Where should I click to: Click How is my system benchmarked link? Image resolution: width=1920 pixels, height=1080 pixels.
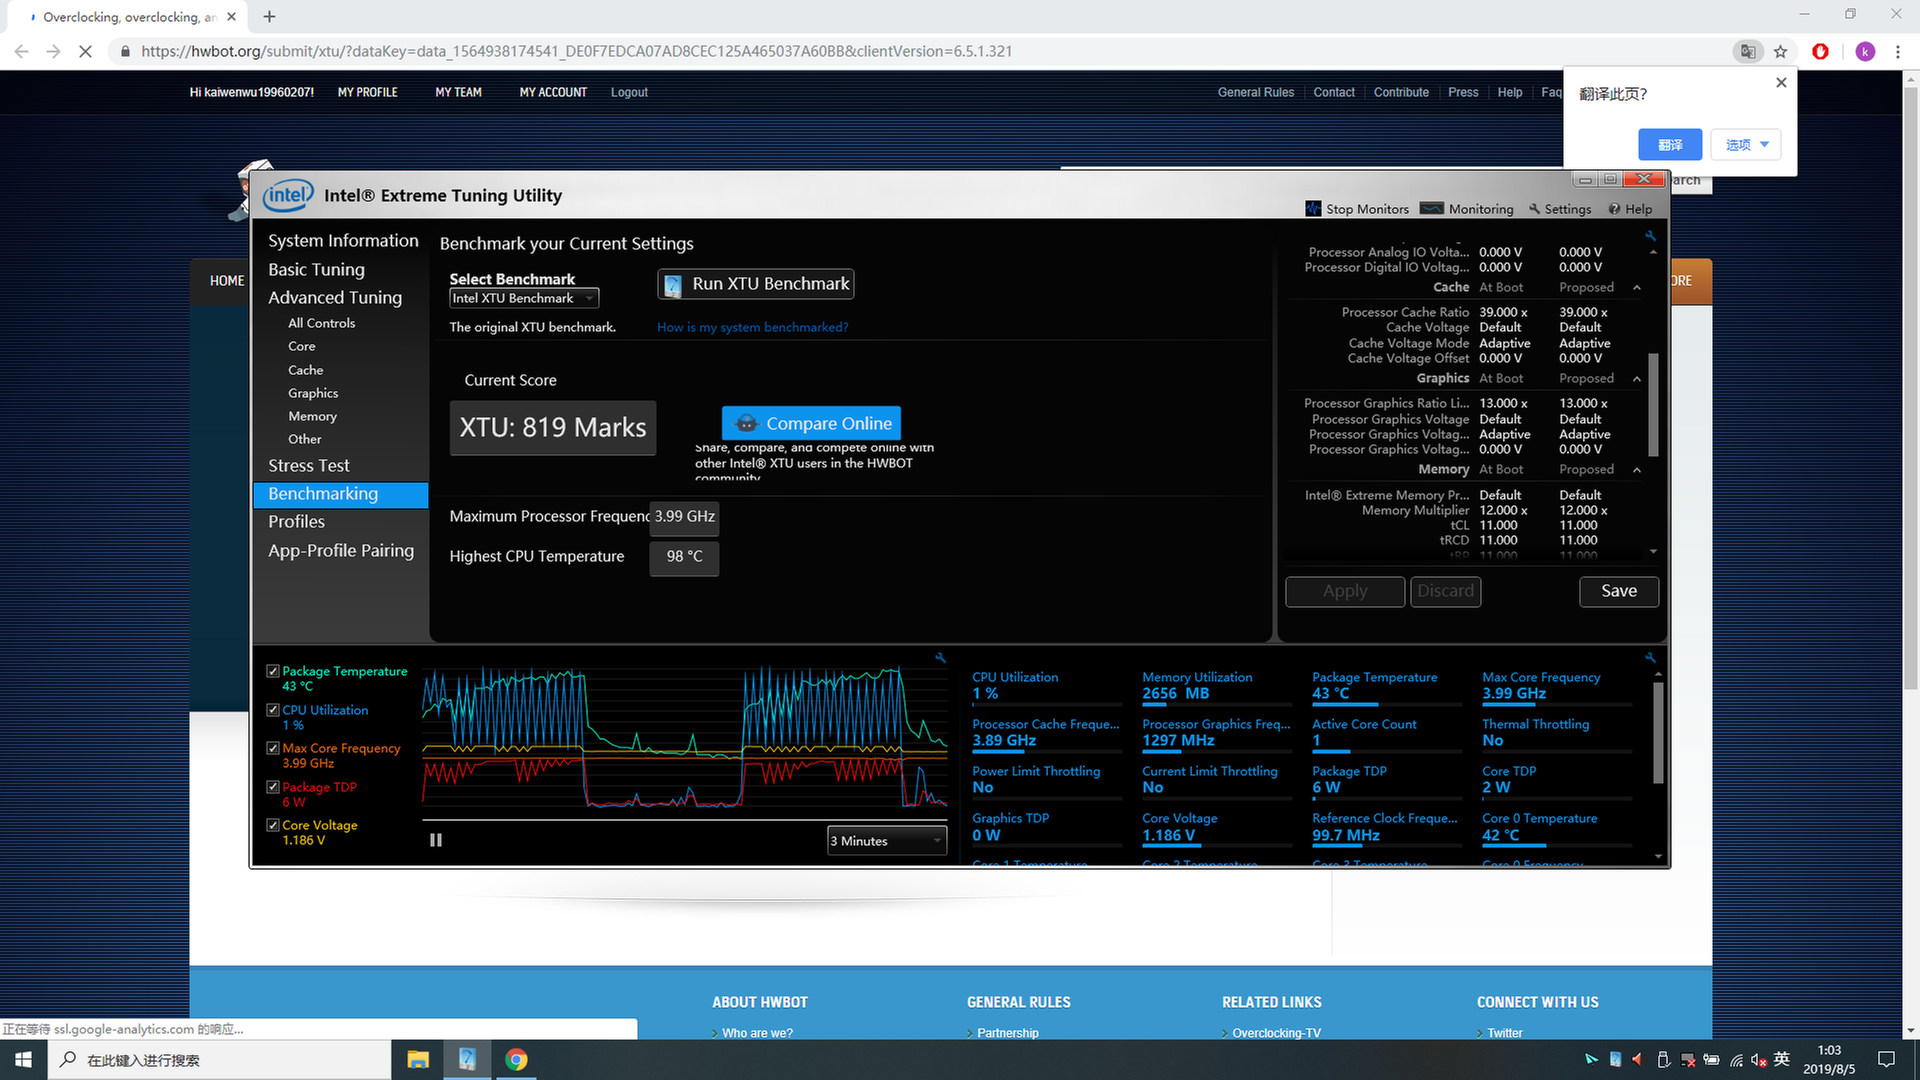coord(752,327)
